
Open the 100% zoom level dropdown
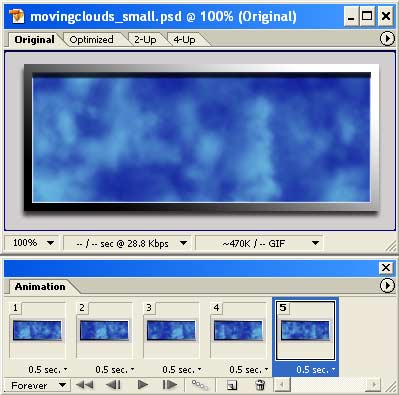[32, 243]
